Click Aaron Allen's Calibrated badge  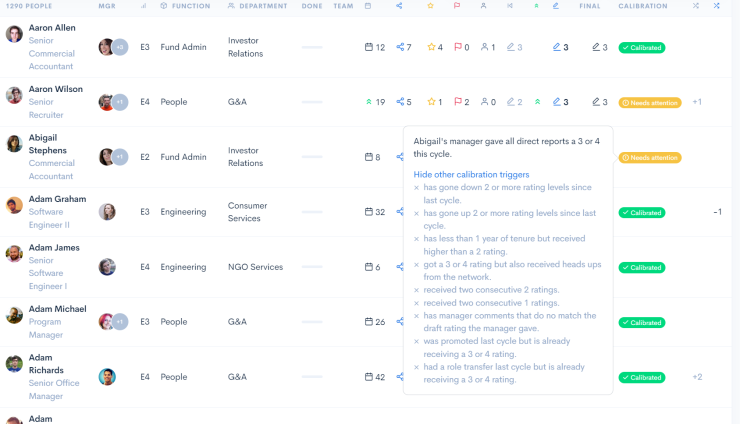point(642,47)
